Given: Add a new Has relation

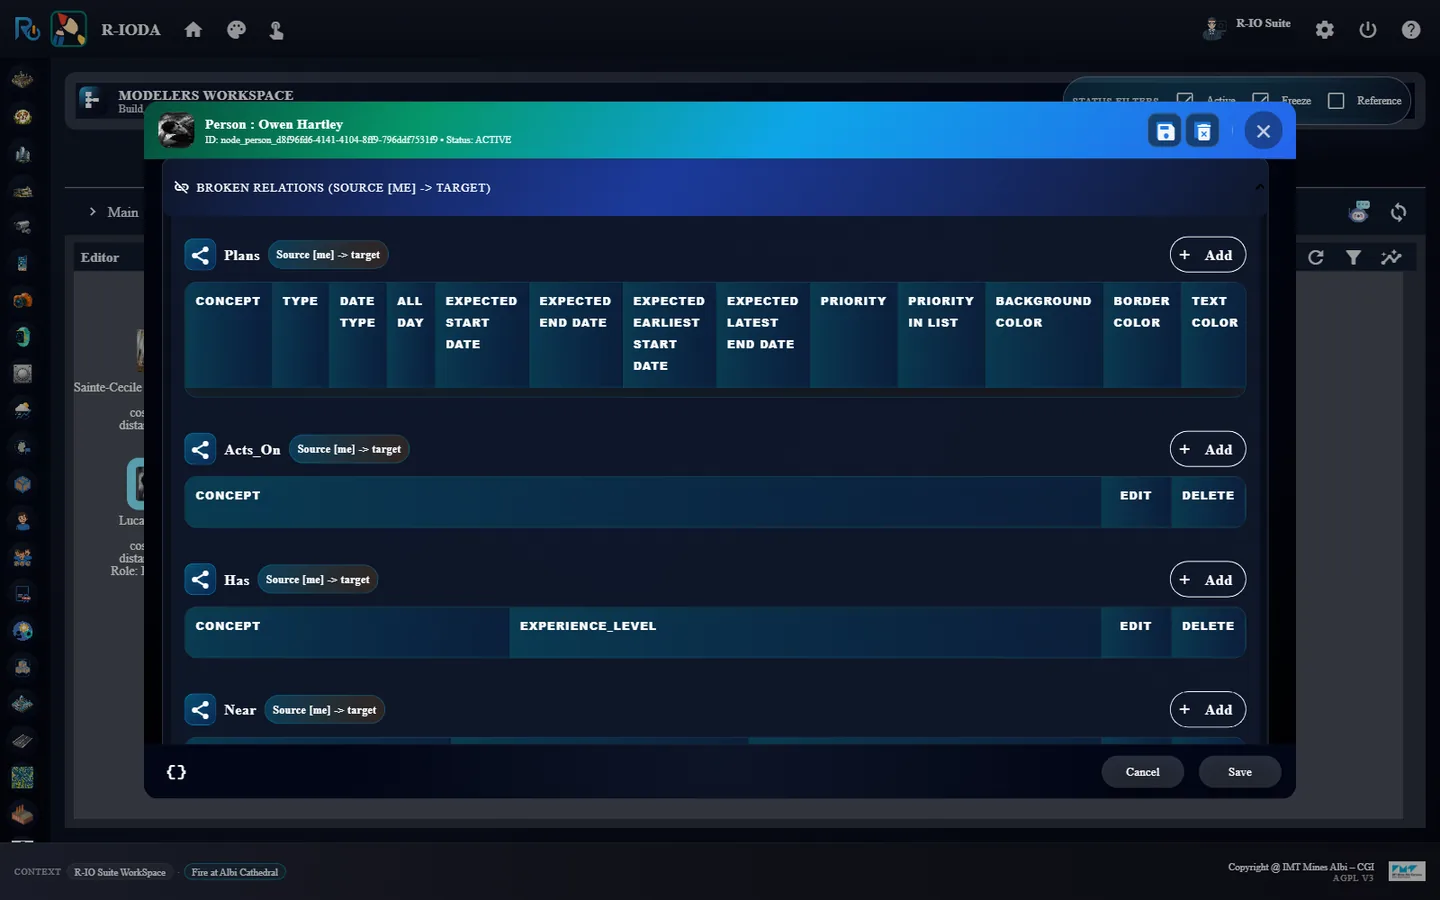Looking at the screenshot, I should (1207, 579).
